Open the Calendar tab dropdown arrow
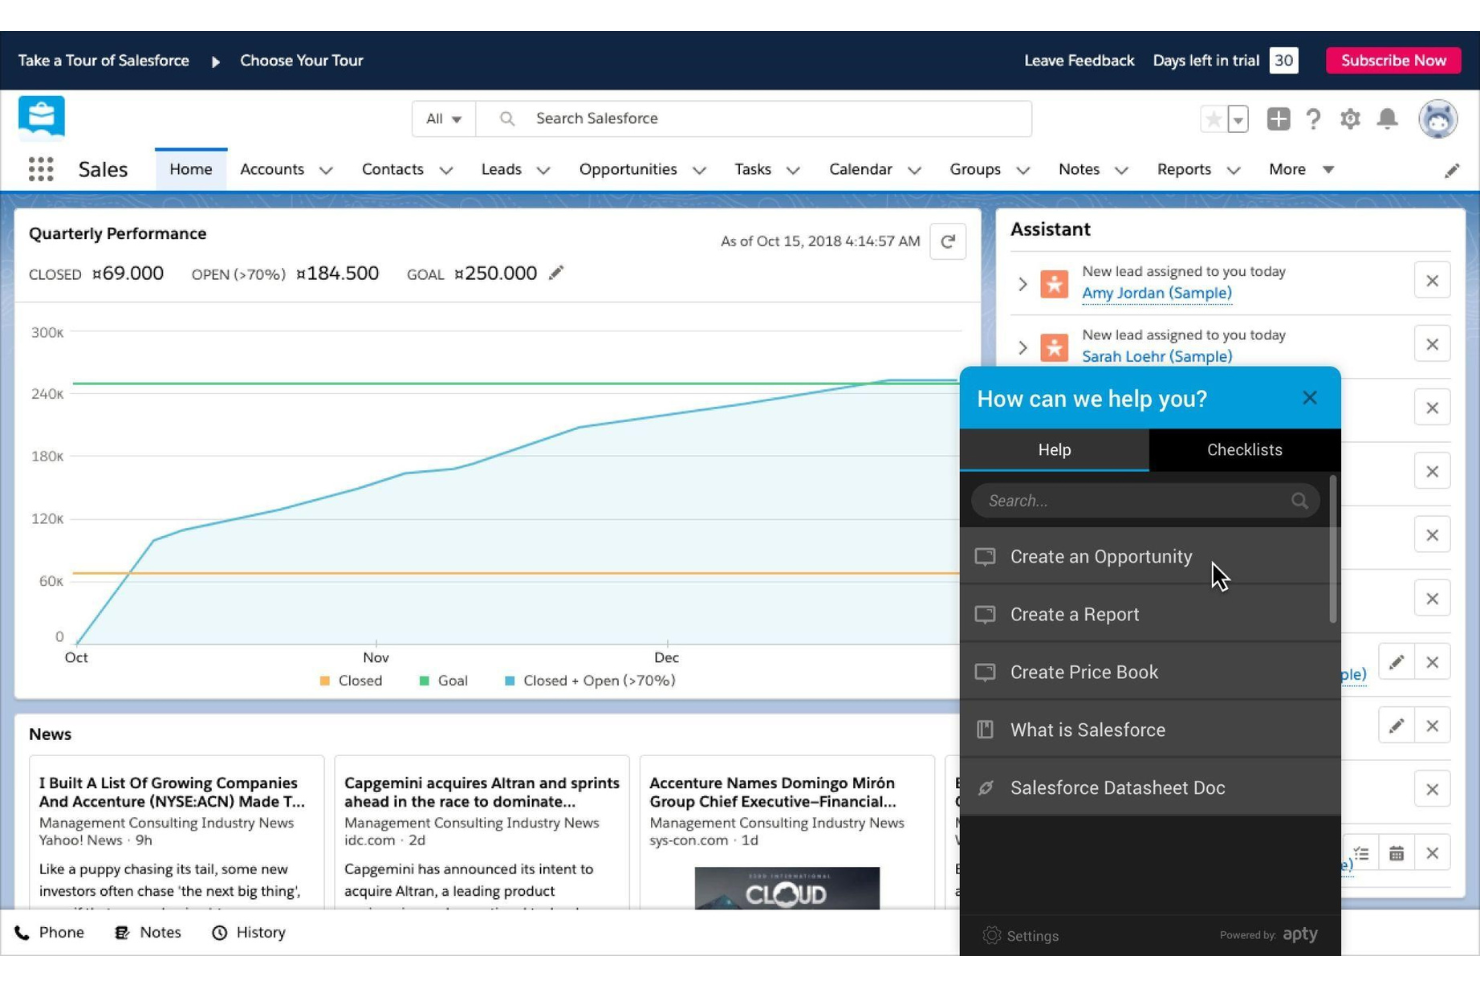The height and width of the screenshot is (987, 1480). tap(914, 171)
